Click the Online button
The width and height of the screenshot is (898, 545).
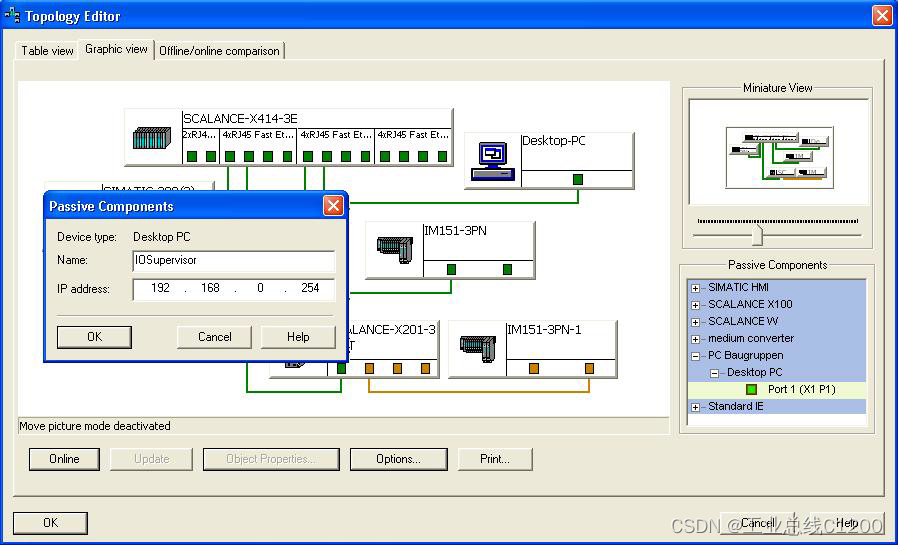64,459
